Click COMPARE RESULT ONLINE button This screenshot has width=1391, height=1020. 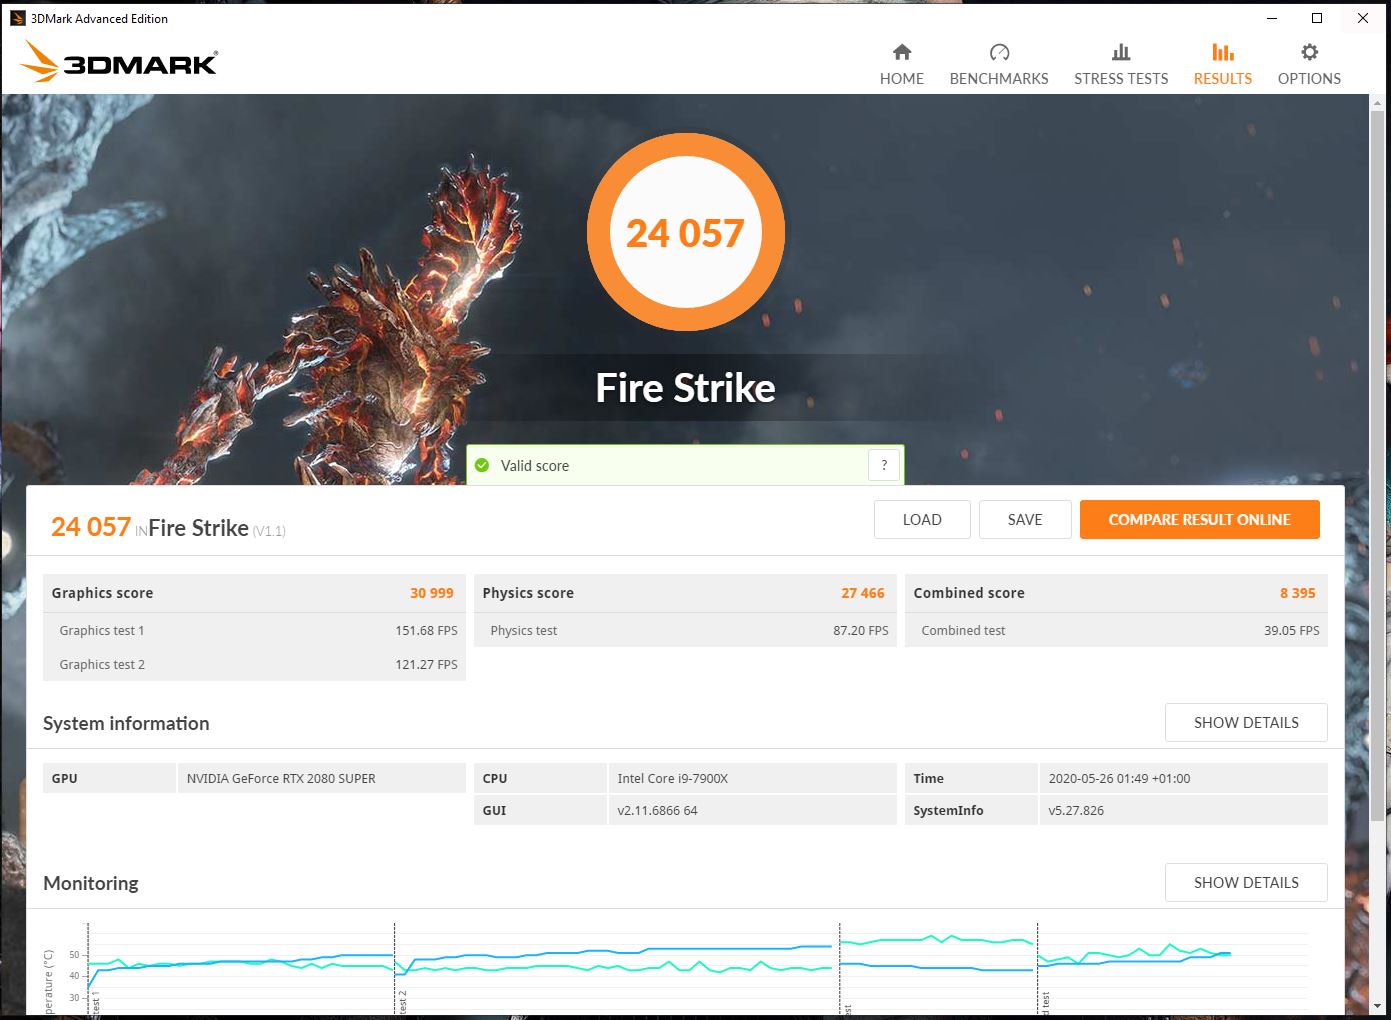pyautogui.click(x=1200, y=520)
